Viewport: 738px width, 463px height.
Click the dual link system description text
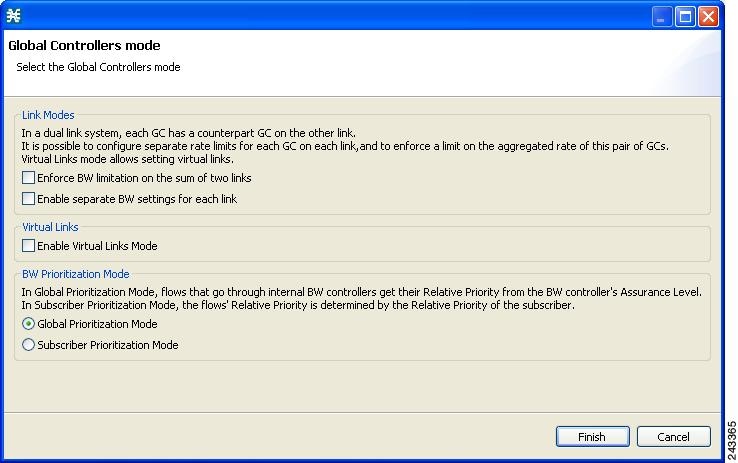189,133
